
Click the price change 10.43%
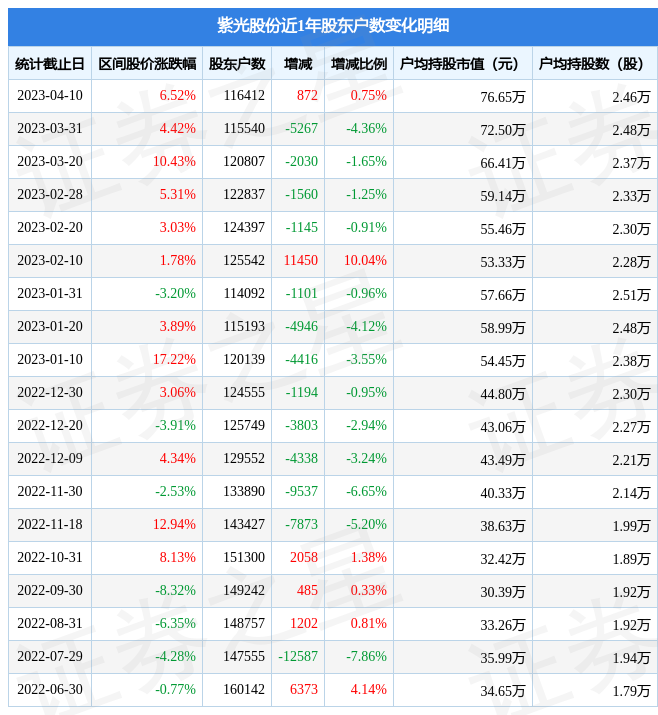[x=174, y=161]
